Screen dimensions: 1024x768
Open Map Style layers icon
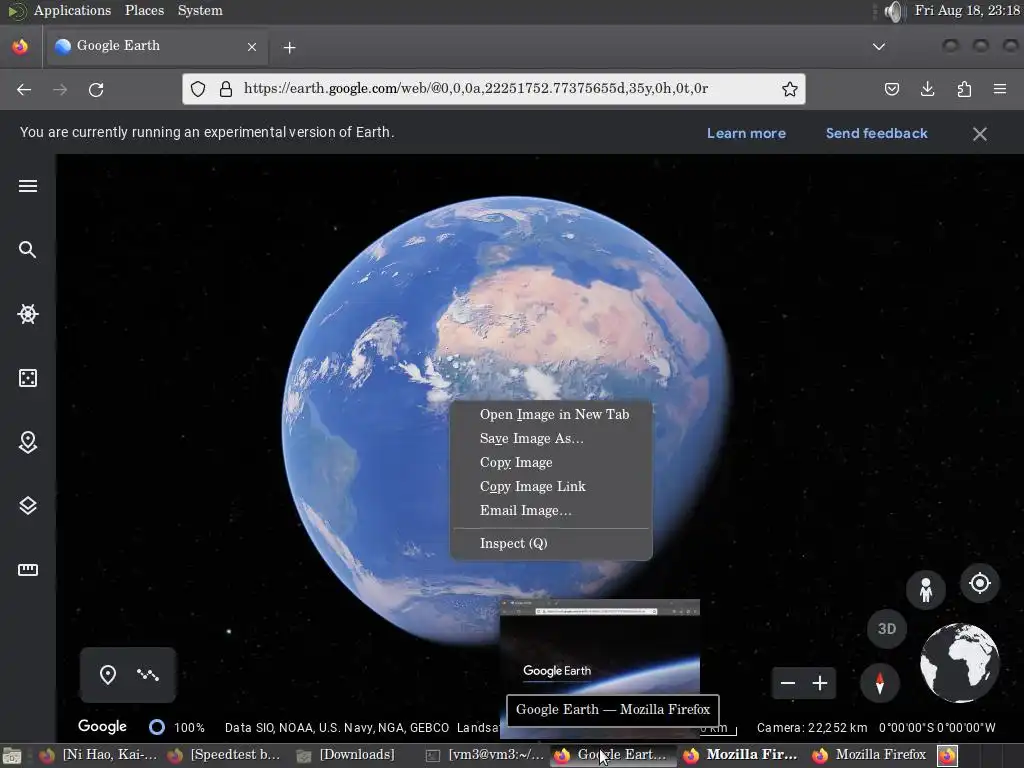point(27,506)
